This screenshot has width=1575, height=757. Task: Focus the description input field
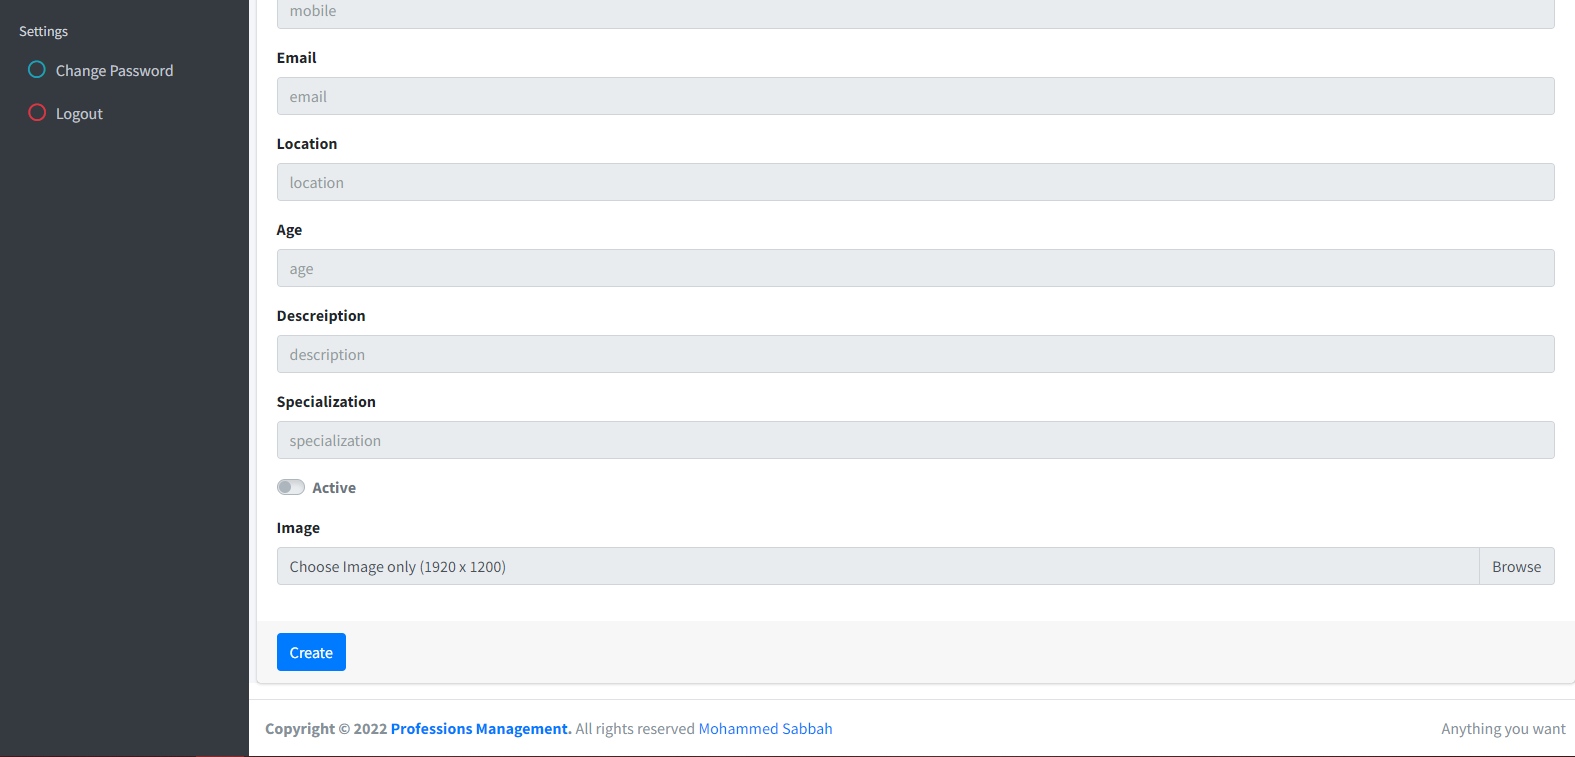coord(915,354)
